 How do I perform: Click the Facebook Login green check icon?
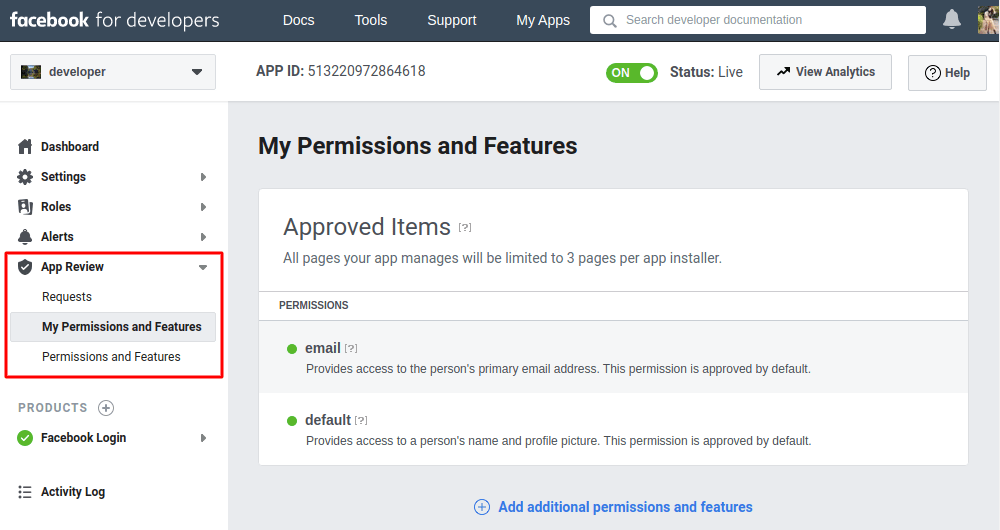[x=25, y=438]
